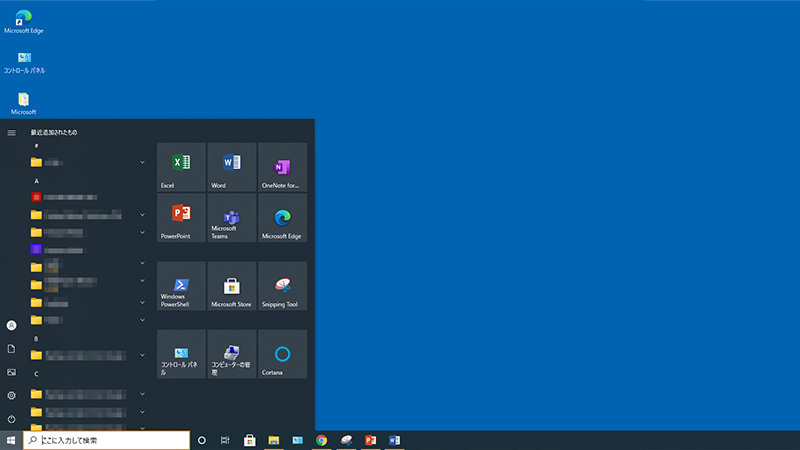800x450 pixels.
Task: Select the コントロール パネル desktop icon
Action: point(24,62)
